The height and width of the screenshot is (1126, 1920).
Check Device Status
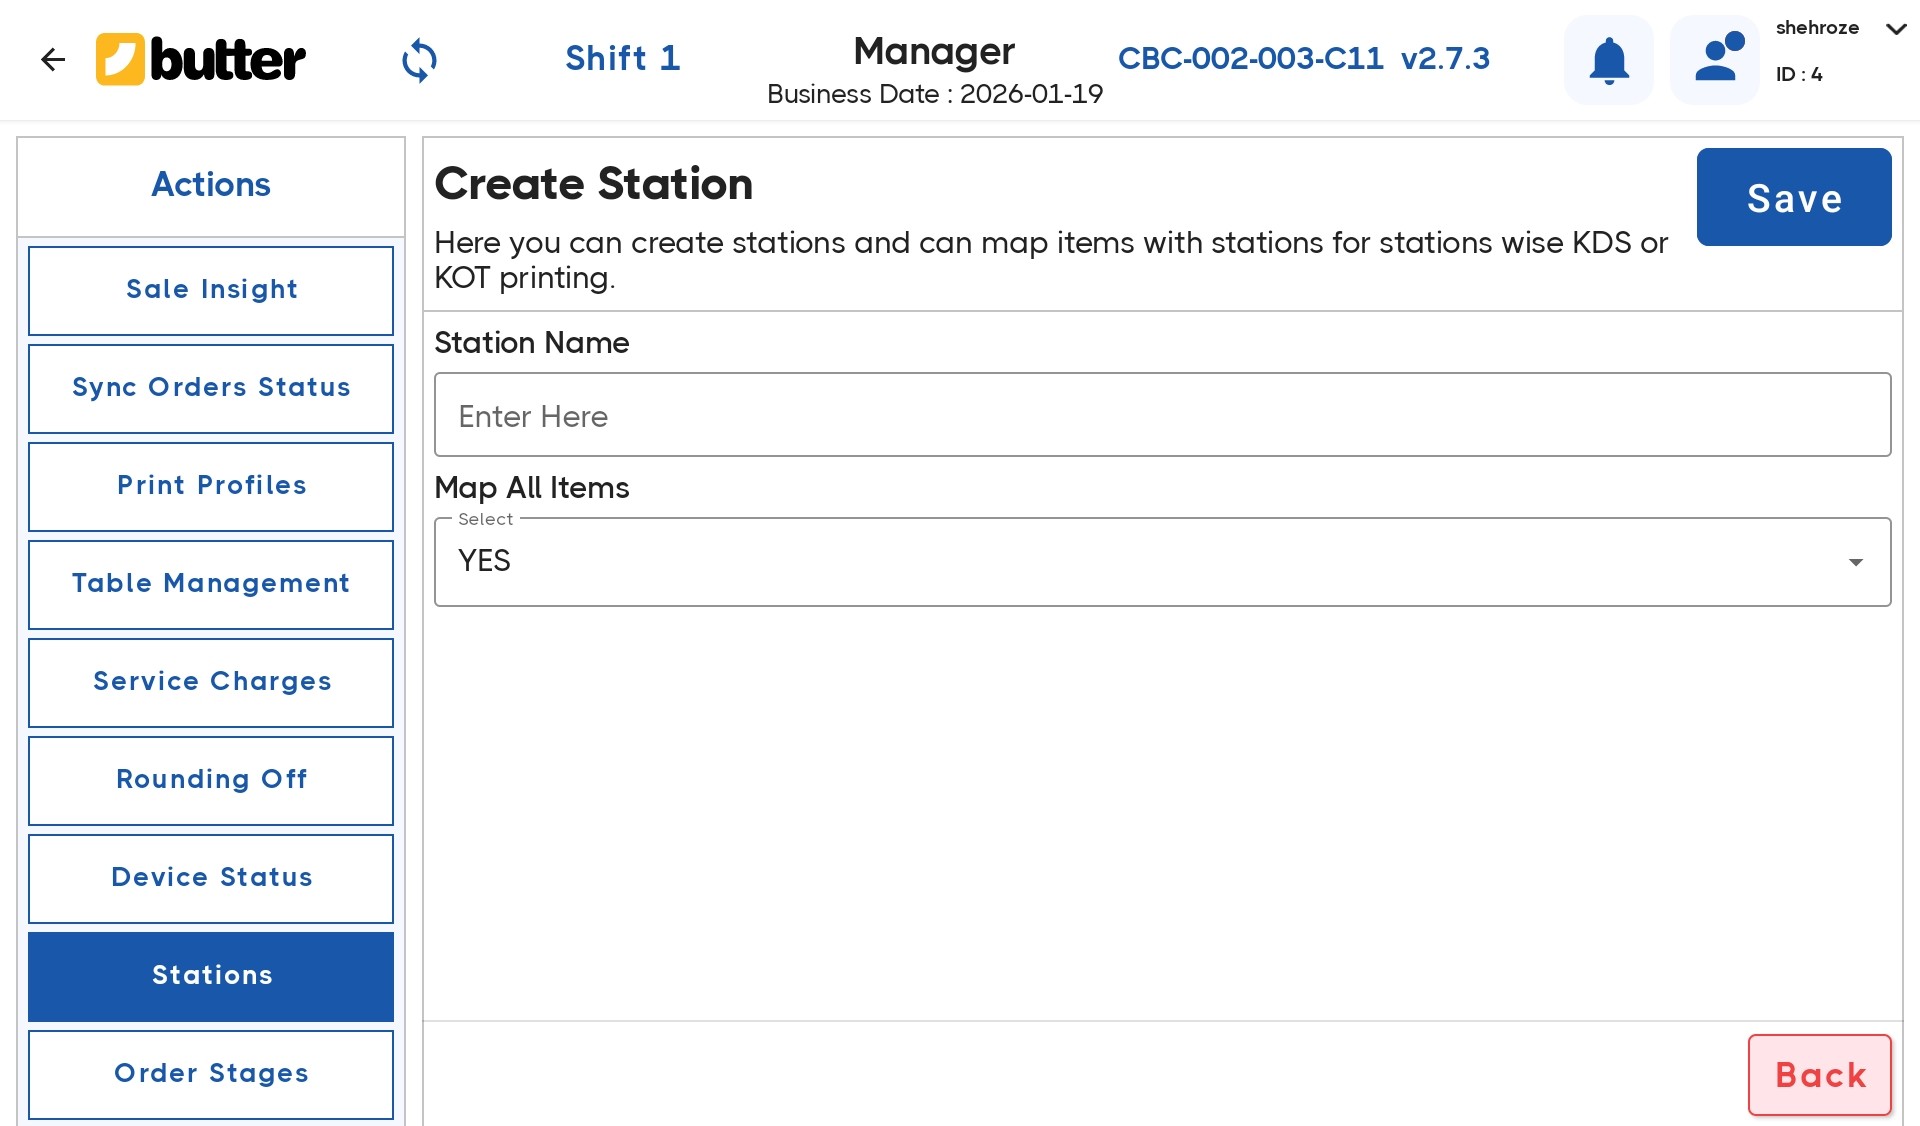(x=211, y=878)
